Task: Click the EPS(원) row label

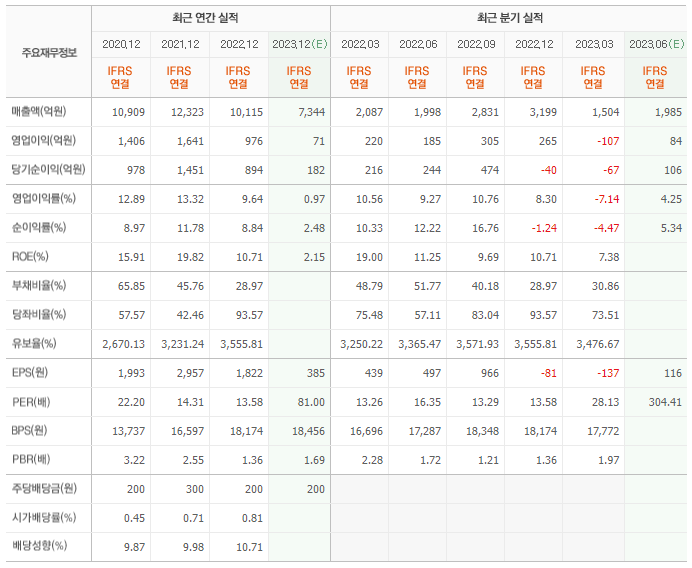Action: tap(30, 372)
